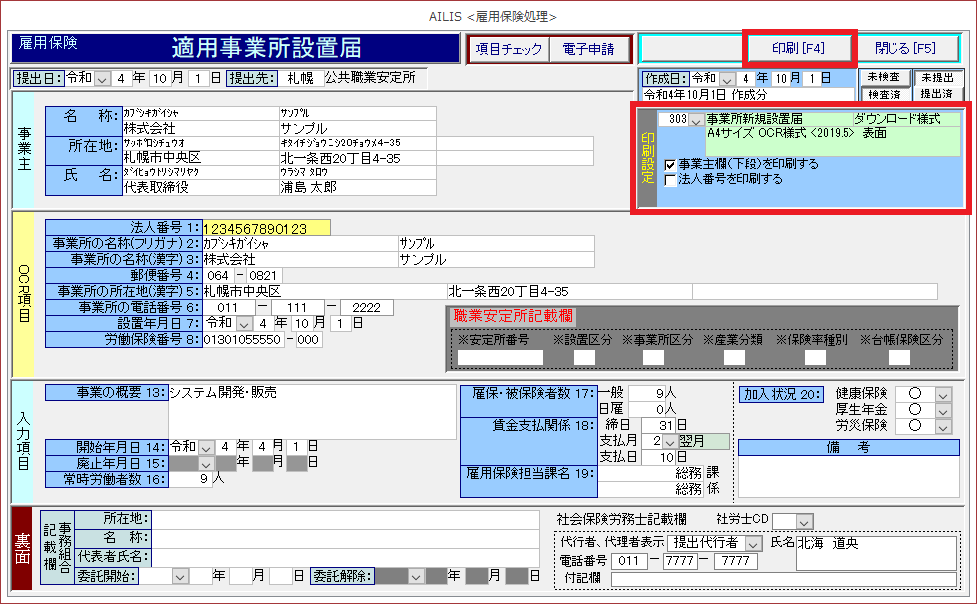Uncheck 事業主欄(下段)を印刷する checkbox

point(671,165)
